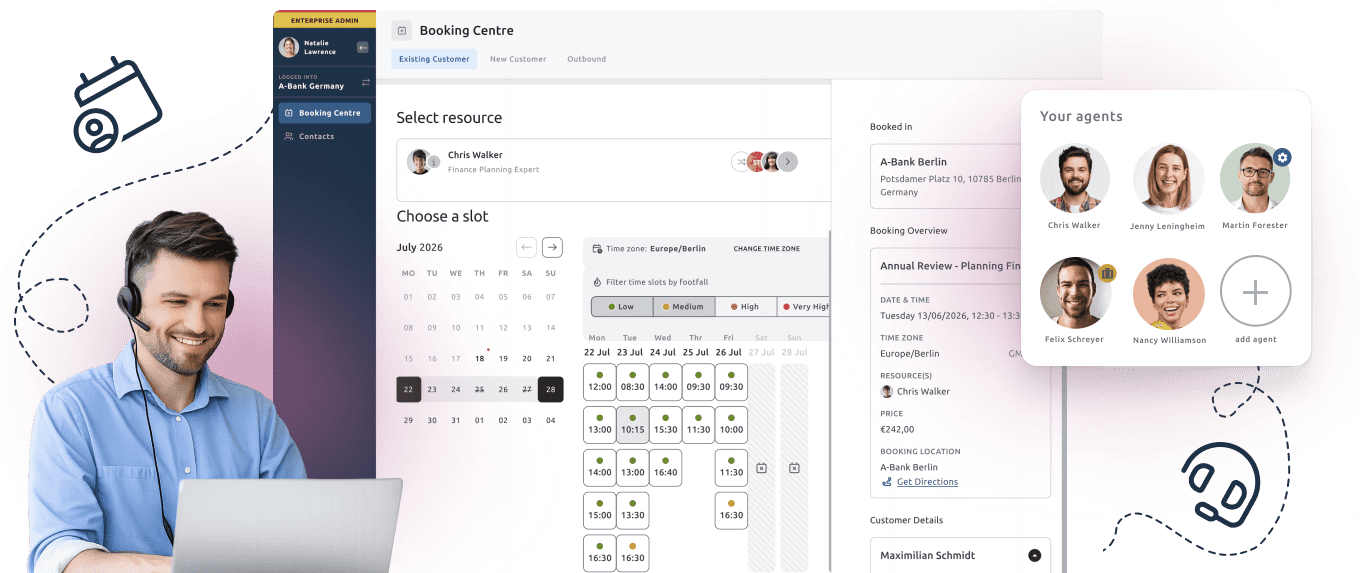
Task: Switch to New Customer tab
Action: tap(518, 59)
